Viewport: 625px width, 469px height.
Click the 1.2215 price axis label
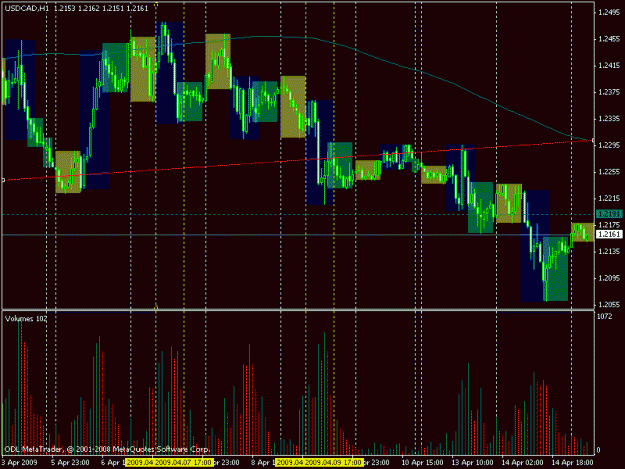[609, 198]
